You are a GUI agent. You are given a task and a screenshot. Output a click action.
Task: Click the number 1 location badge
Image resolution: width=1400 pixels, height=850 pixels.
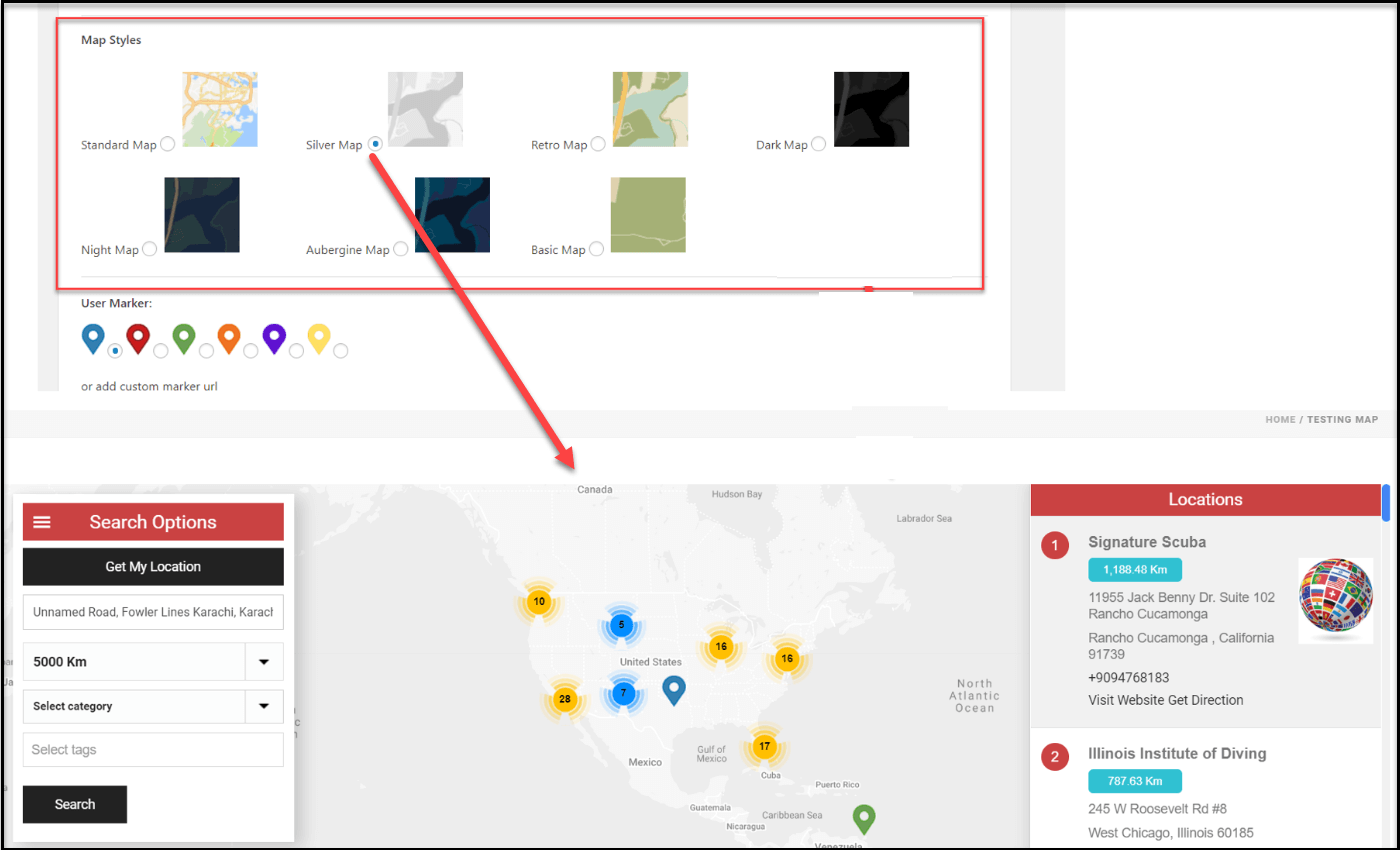tap(1055, 546)
